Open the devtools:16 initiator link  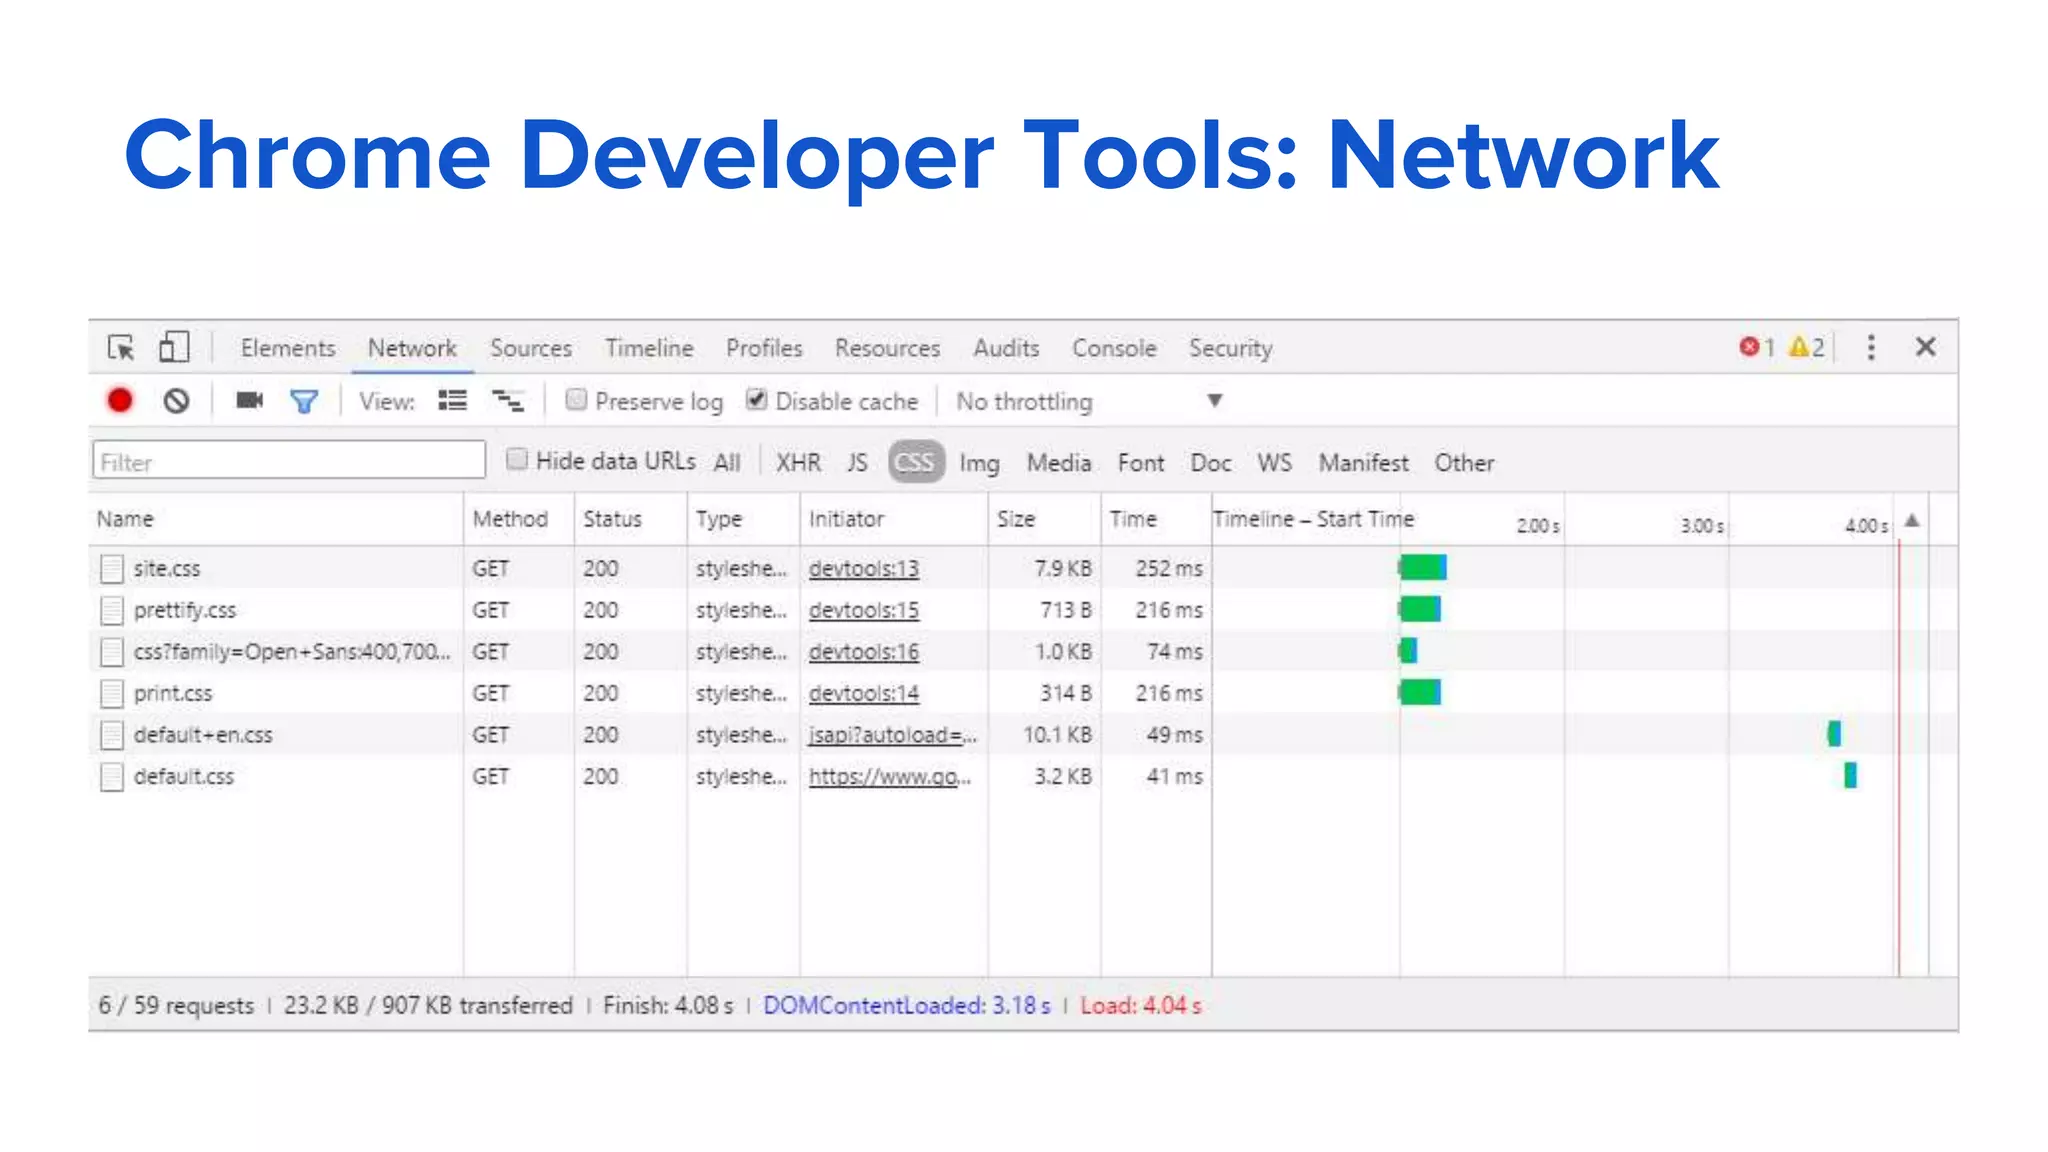point(864,652)
